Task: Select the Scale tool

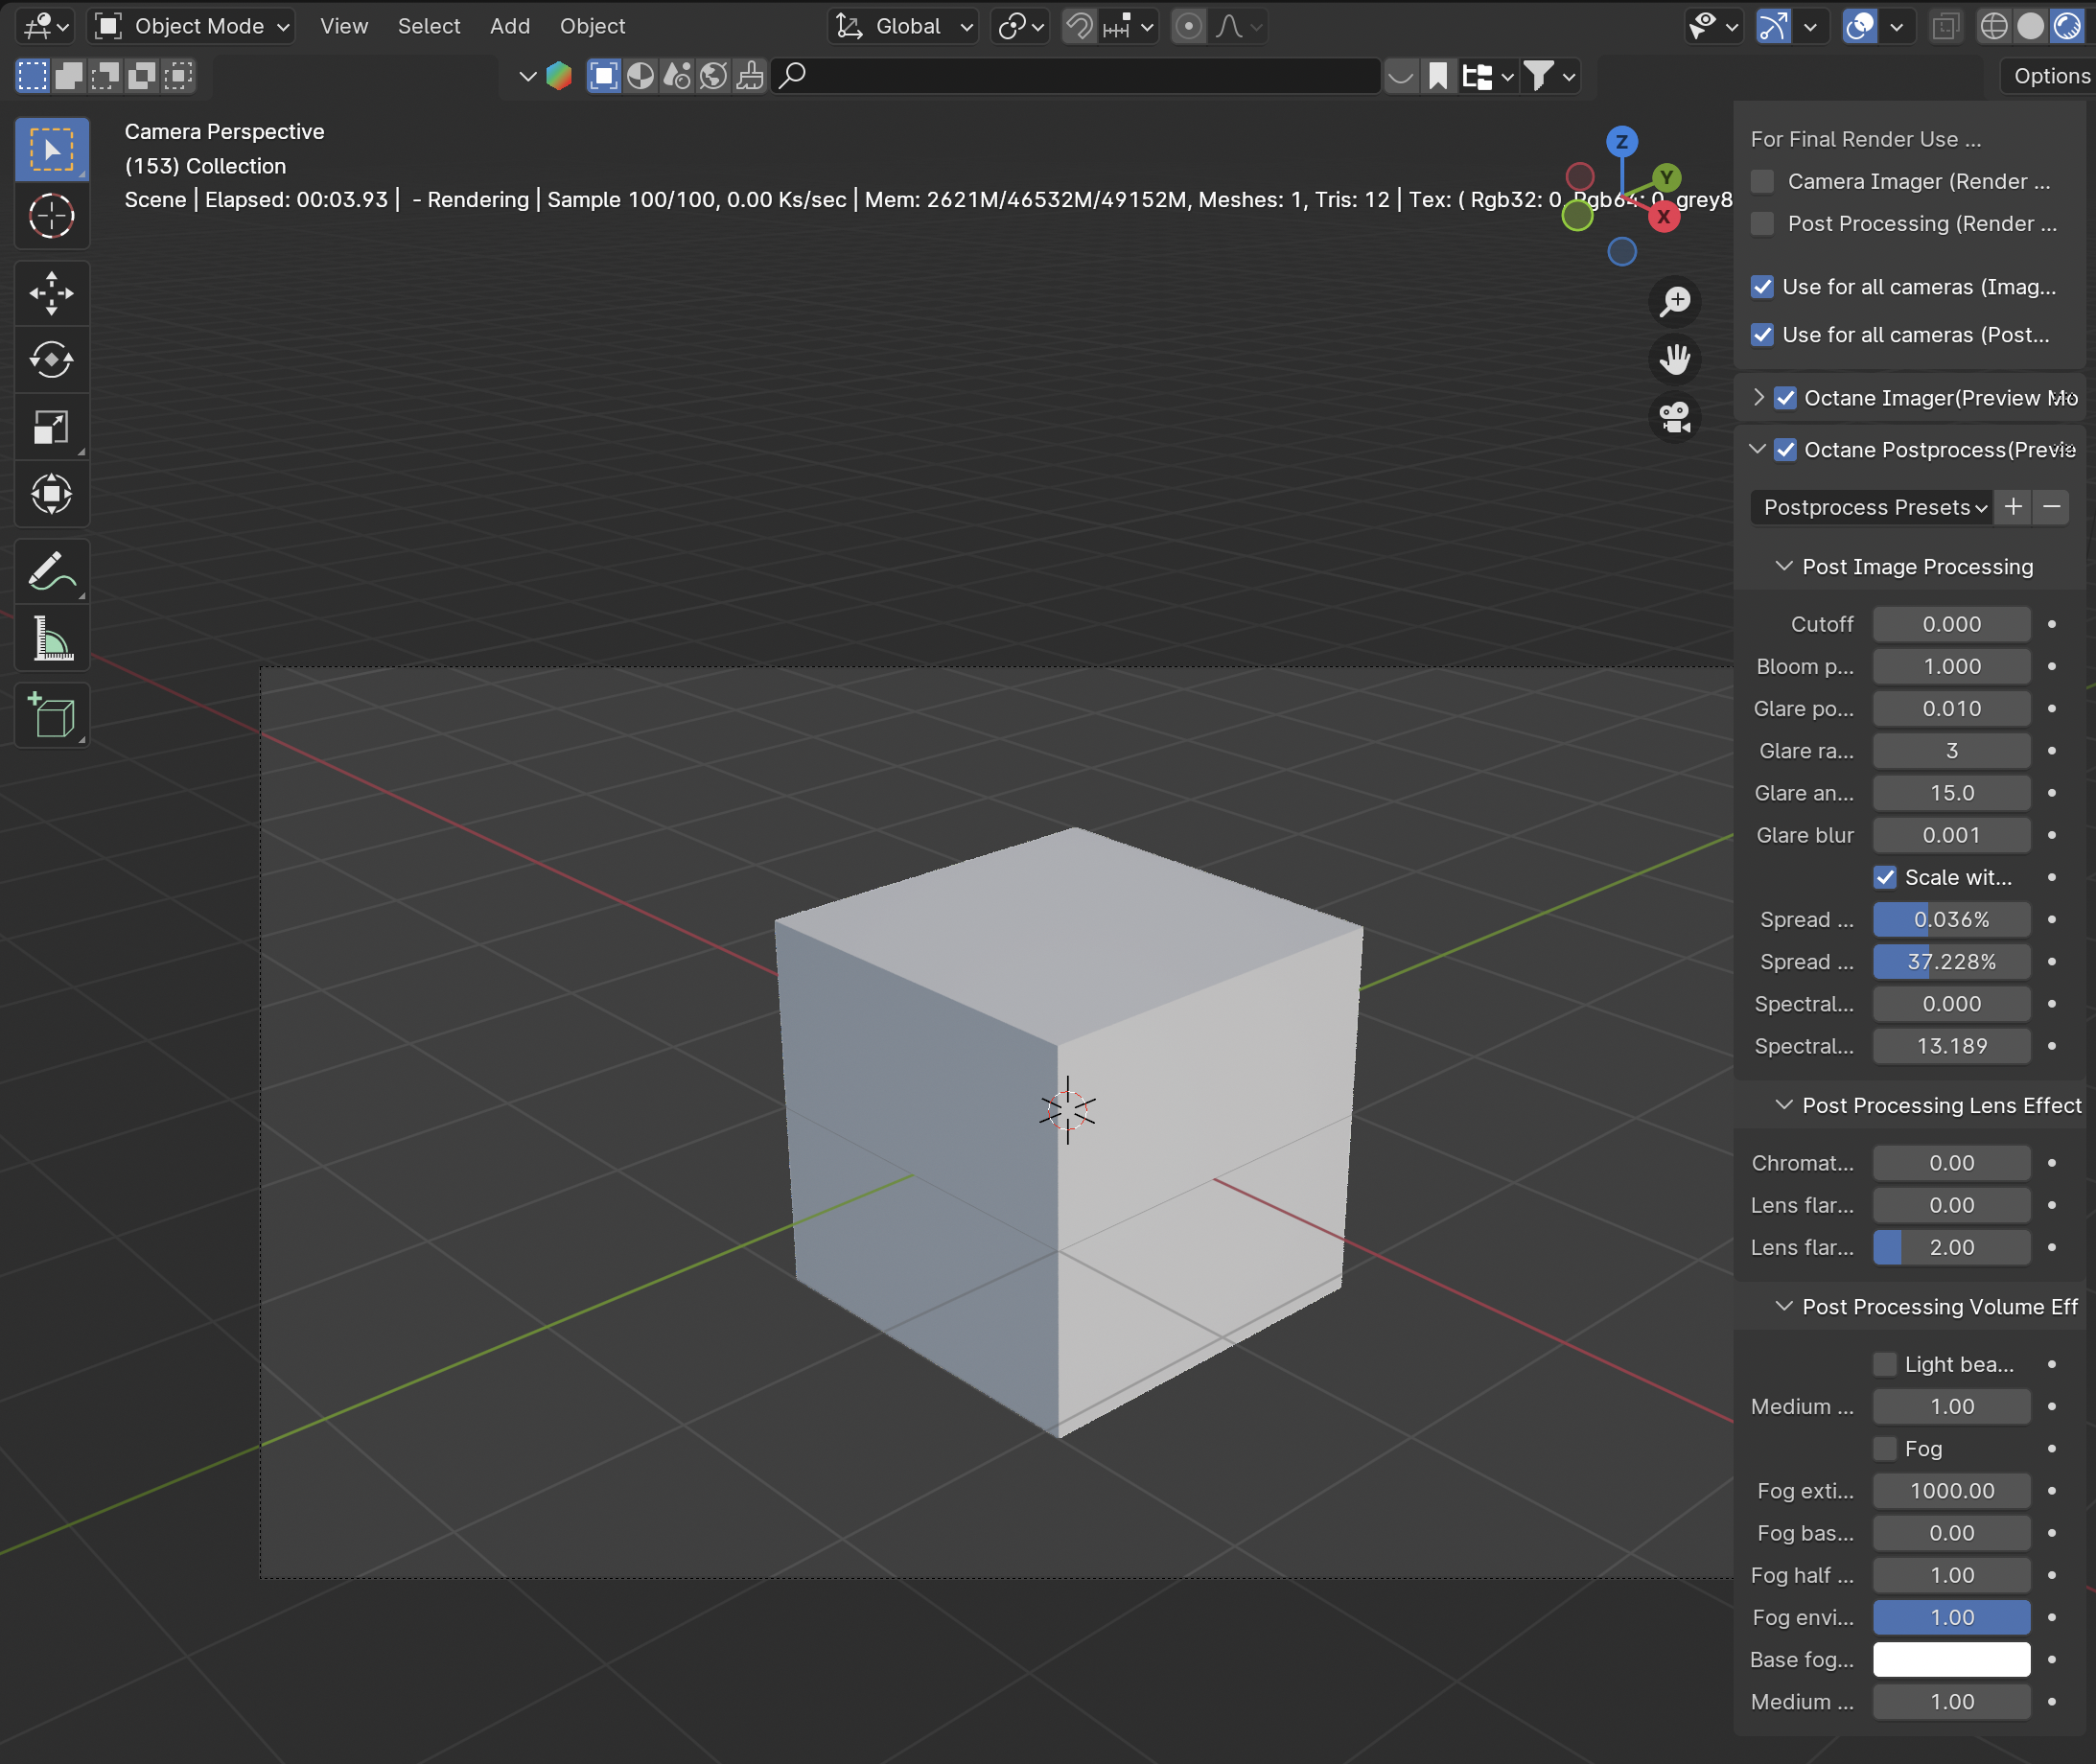Action: point(51,427)
